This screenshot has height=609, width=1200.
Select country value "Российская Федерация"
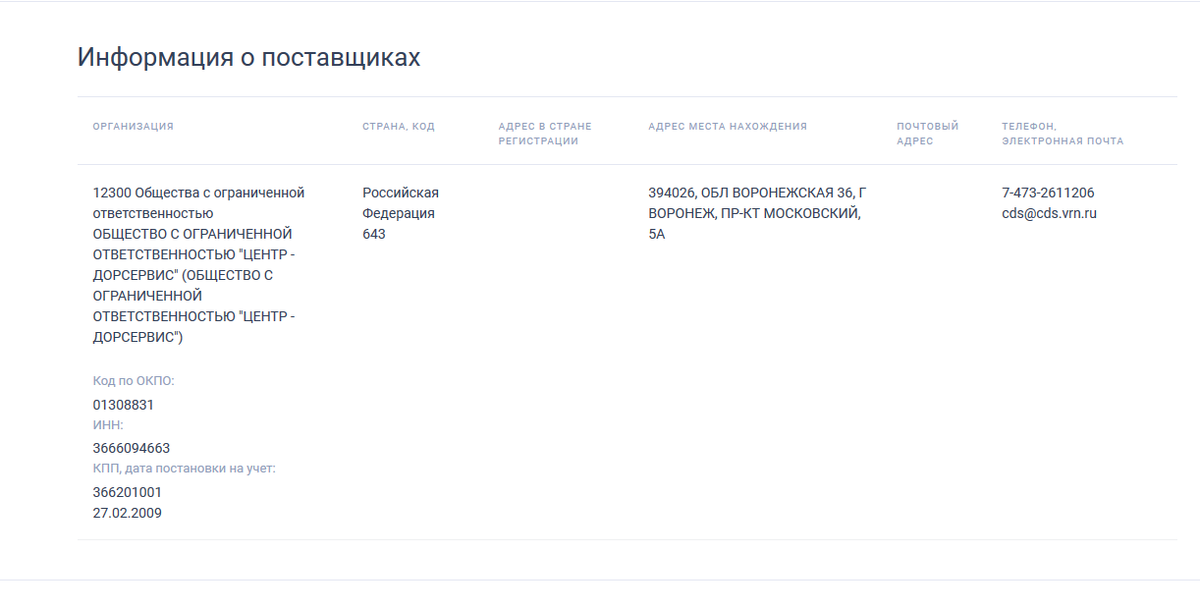(401, 203)
